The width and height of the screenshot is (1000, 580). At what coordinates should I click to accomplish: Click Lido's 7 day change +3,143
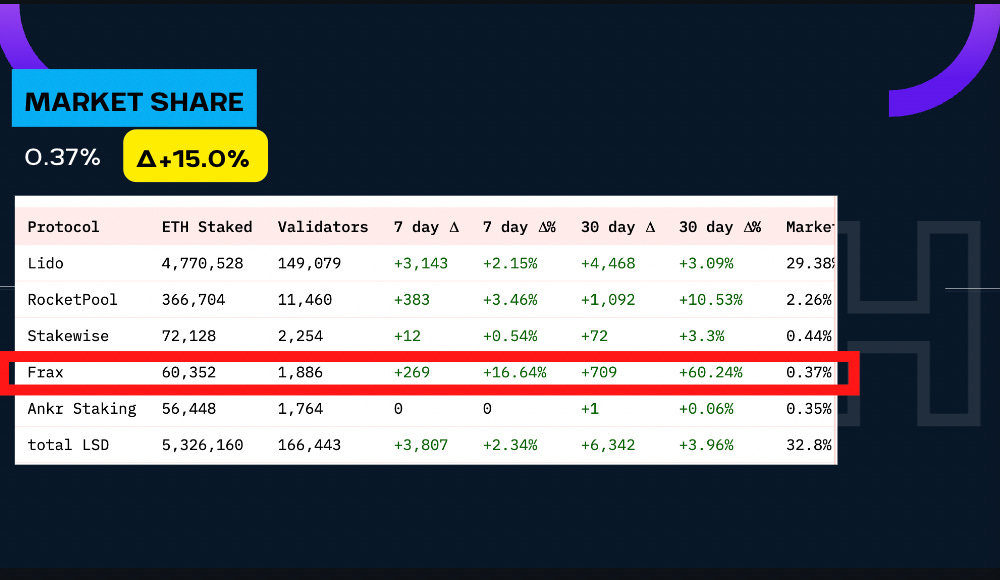click(421, 264)
